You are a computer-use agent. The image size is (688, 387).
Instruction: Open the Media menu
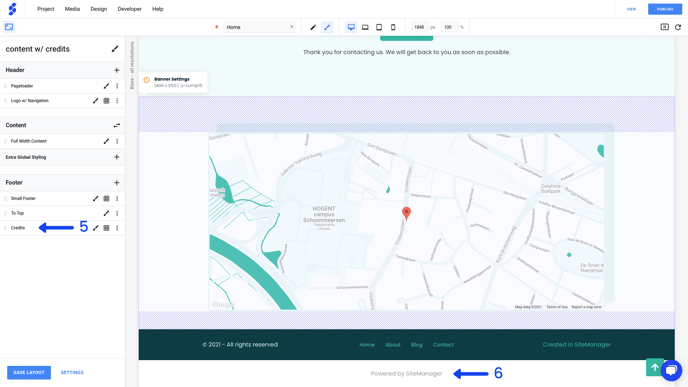coord(72,9)
